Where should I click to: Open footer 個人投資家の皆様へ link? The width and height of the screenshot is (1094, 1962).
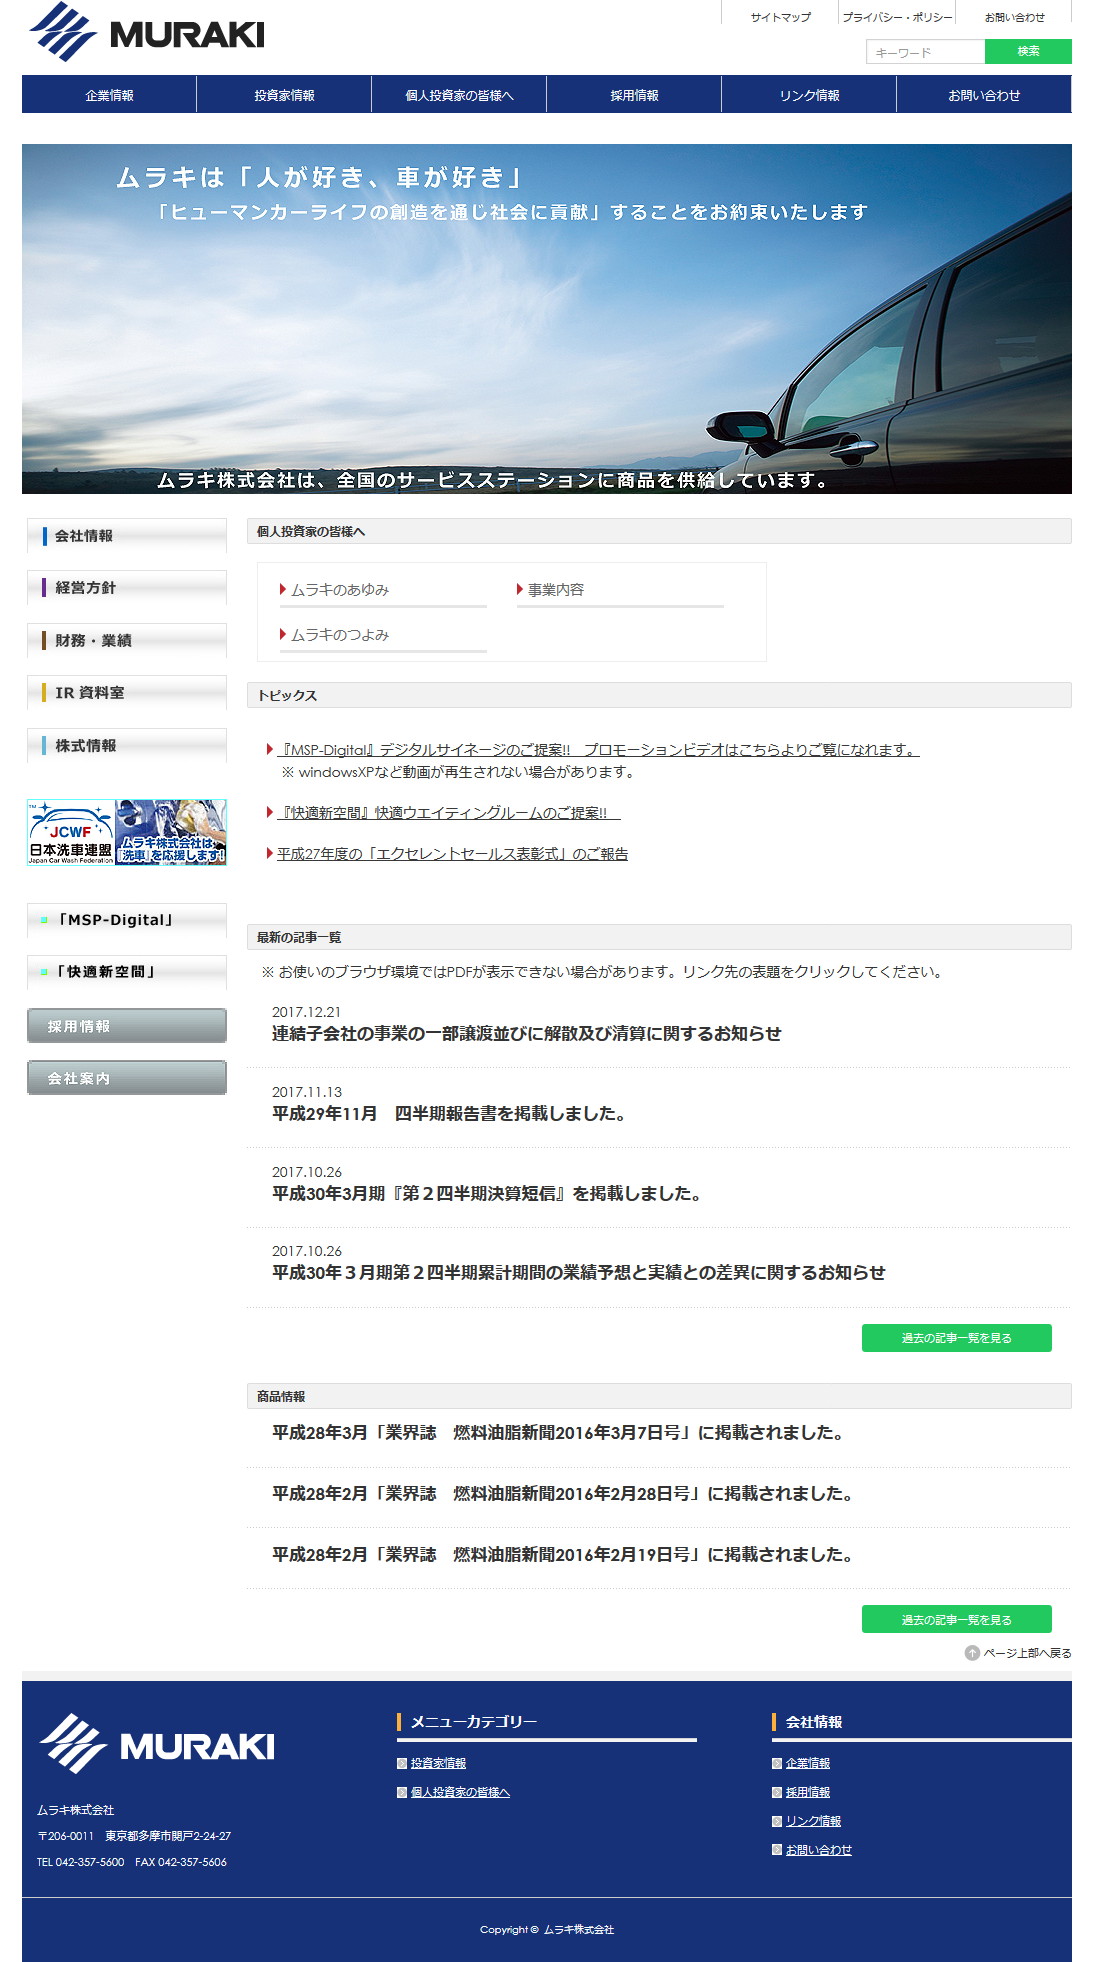pyautogui.click(x=460, y=1792)
